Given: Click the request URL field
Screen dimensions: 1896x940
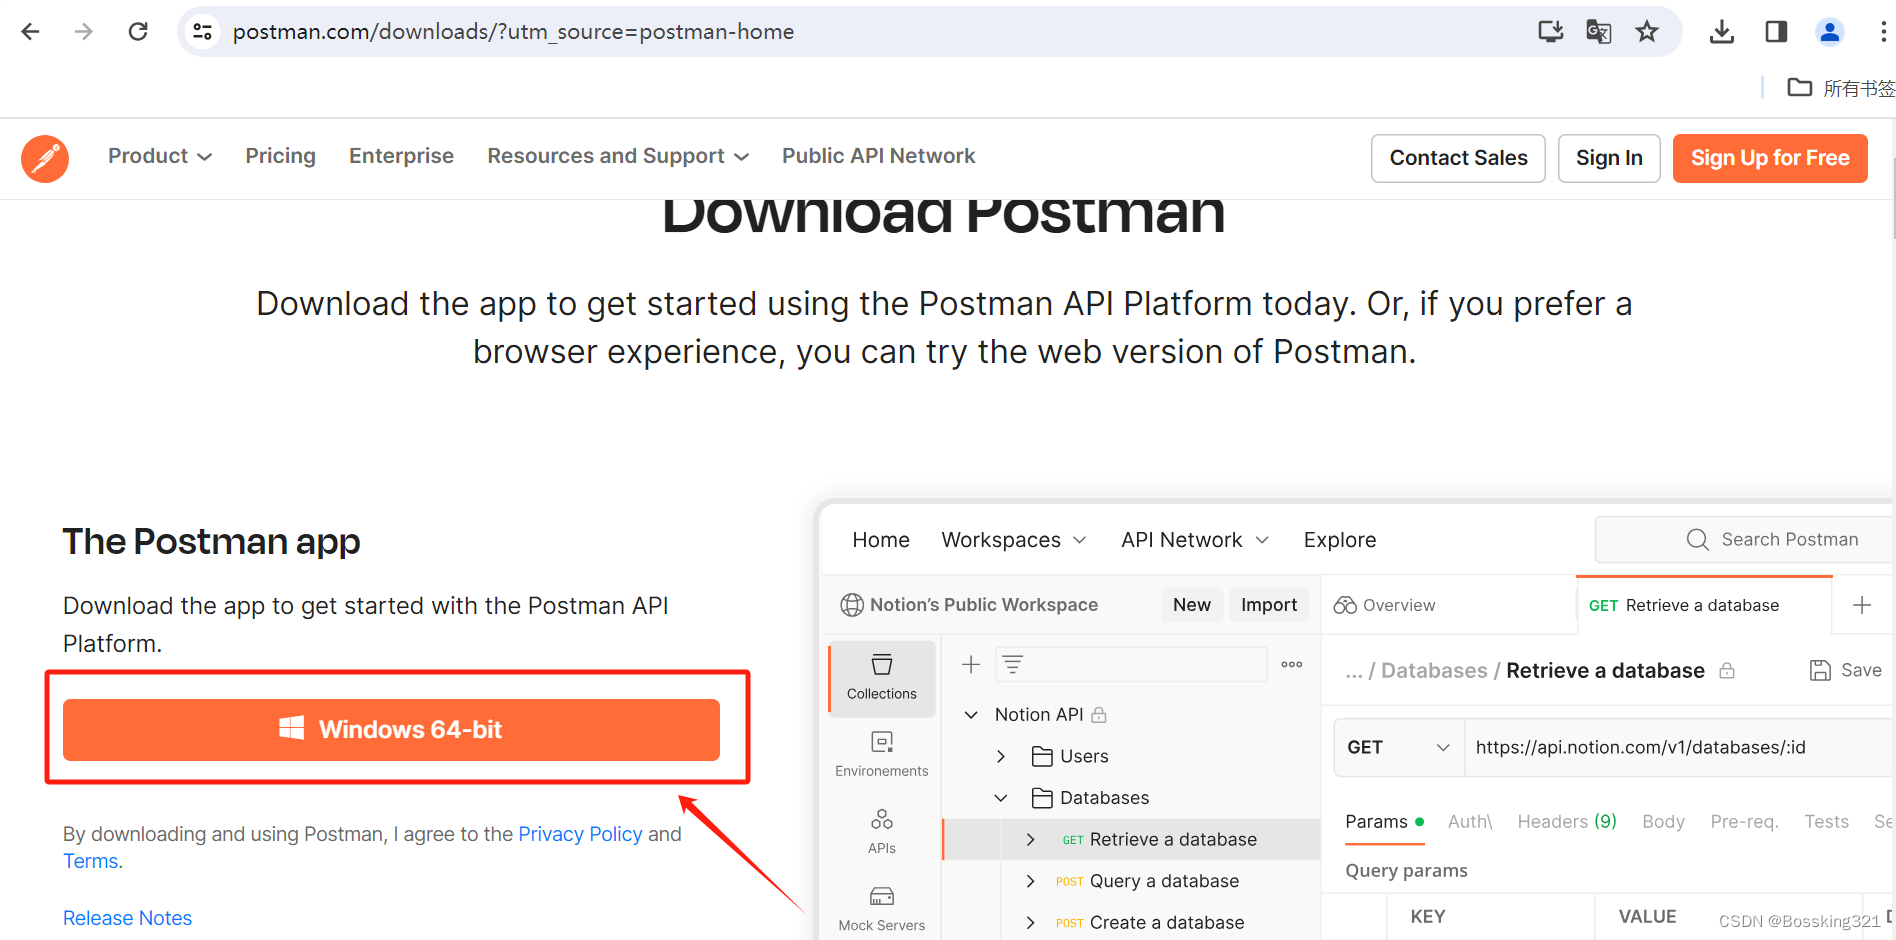Looking at the screenshot, I should 1680,747.
